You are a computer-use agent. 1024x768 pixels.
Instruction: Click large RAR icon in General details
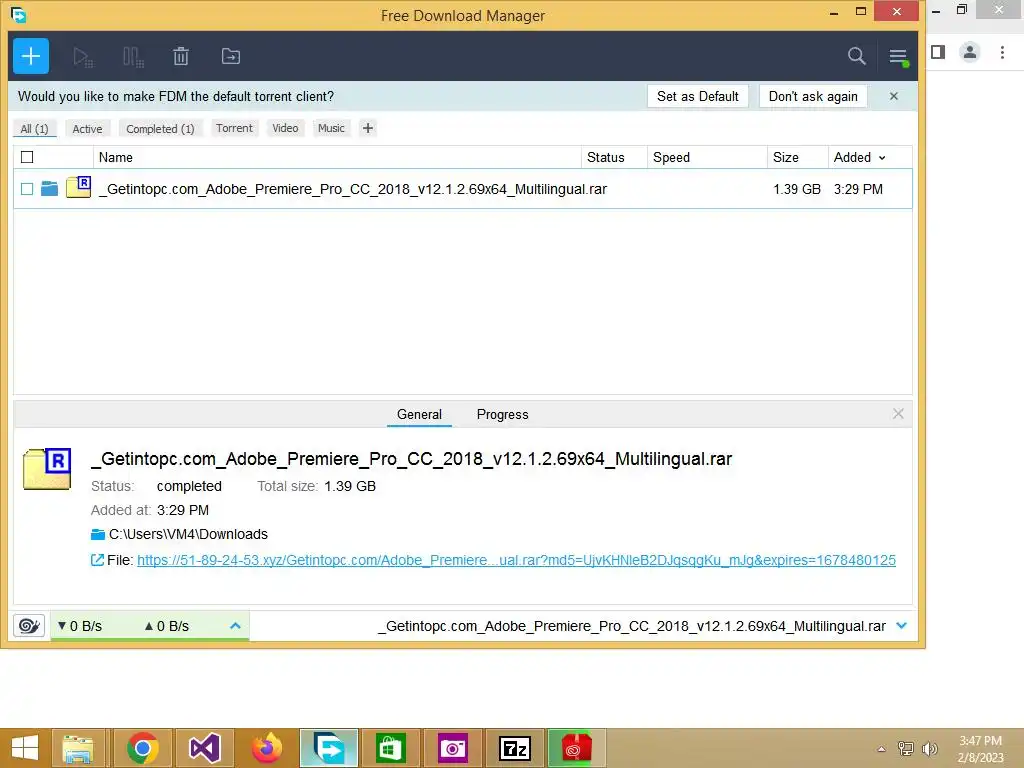tap(47, 468)
